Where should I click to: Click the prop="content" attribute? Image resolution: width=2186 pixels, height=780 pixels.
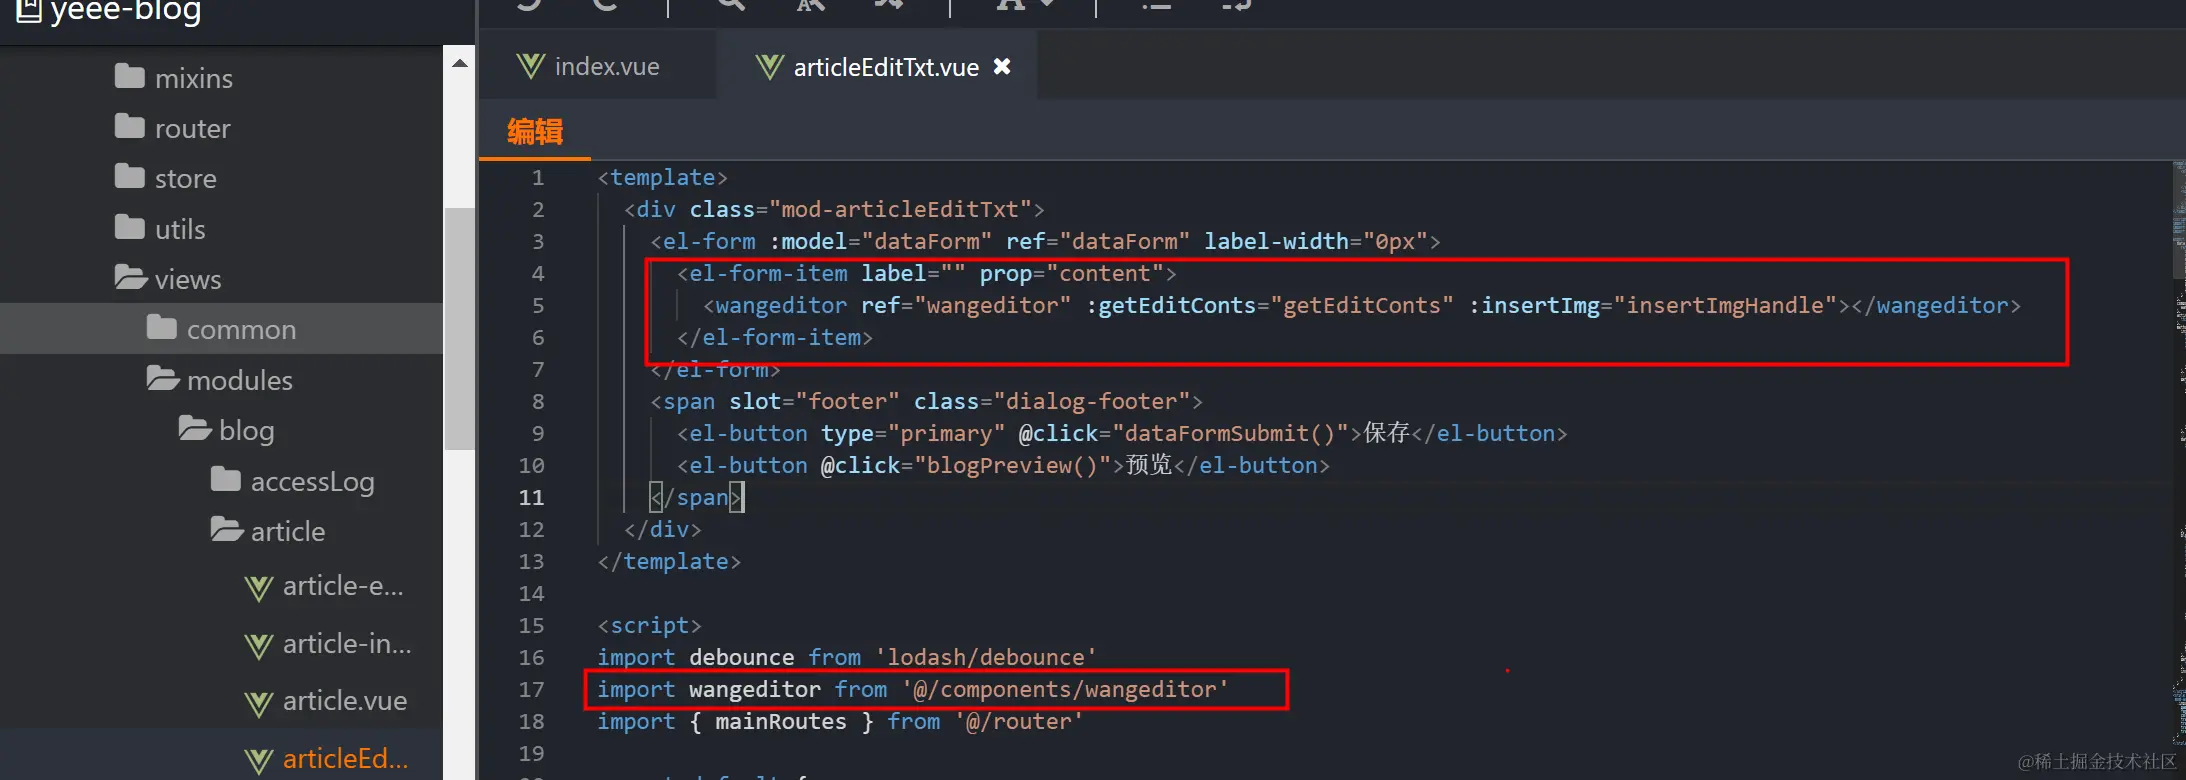(1070, 274)
